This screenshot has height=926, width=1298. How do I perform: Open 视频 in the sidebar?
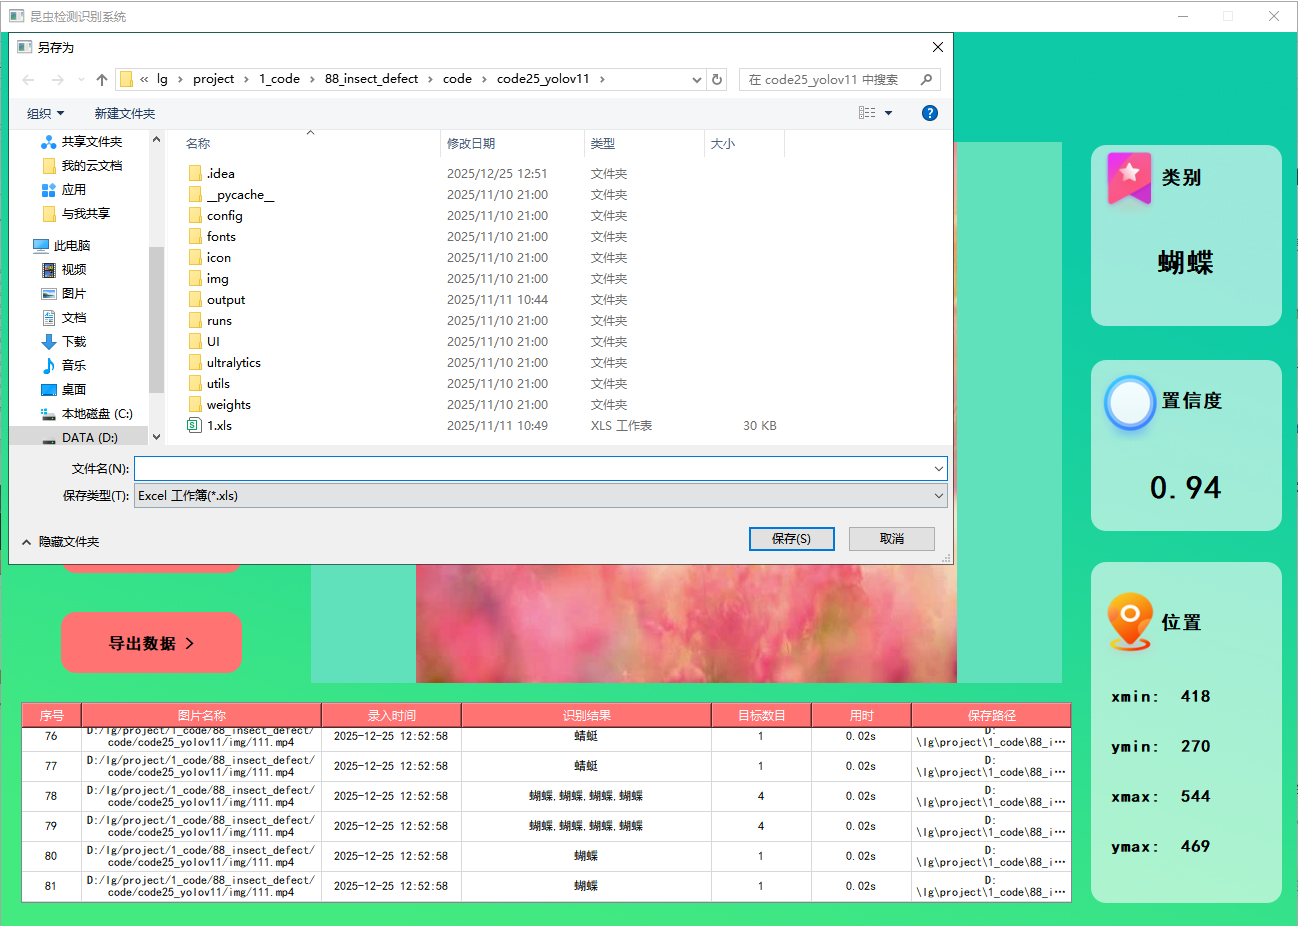tap(64, 270)
